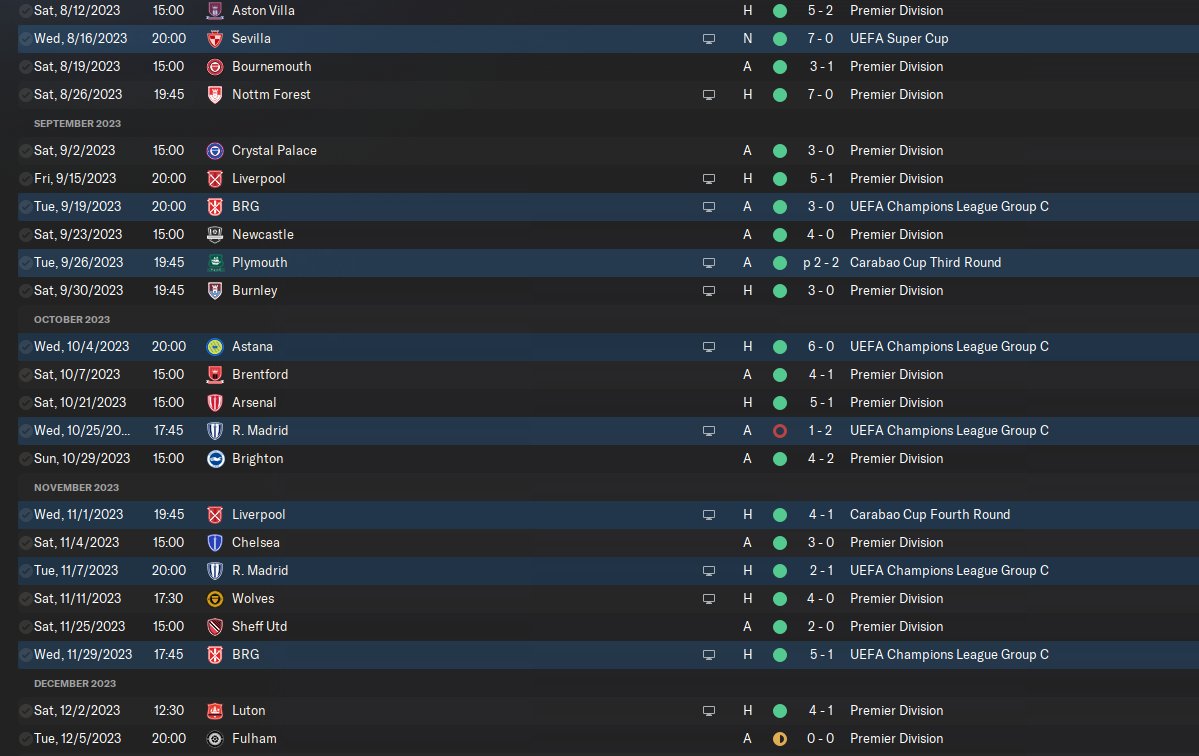The image size is (1199, 756).
Task: Click the green win dot for Arsenal match
Action: (x=780, y=403)
